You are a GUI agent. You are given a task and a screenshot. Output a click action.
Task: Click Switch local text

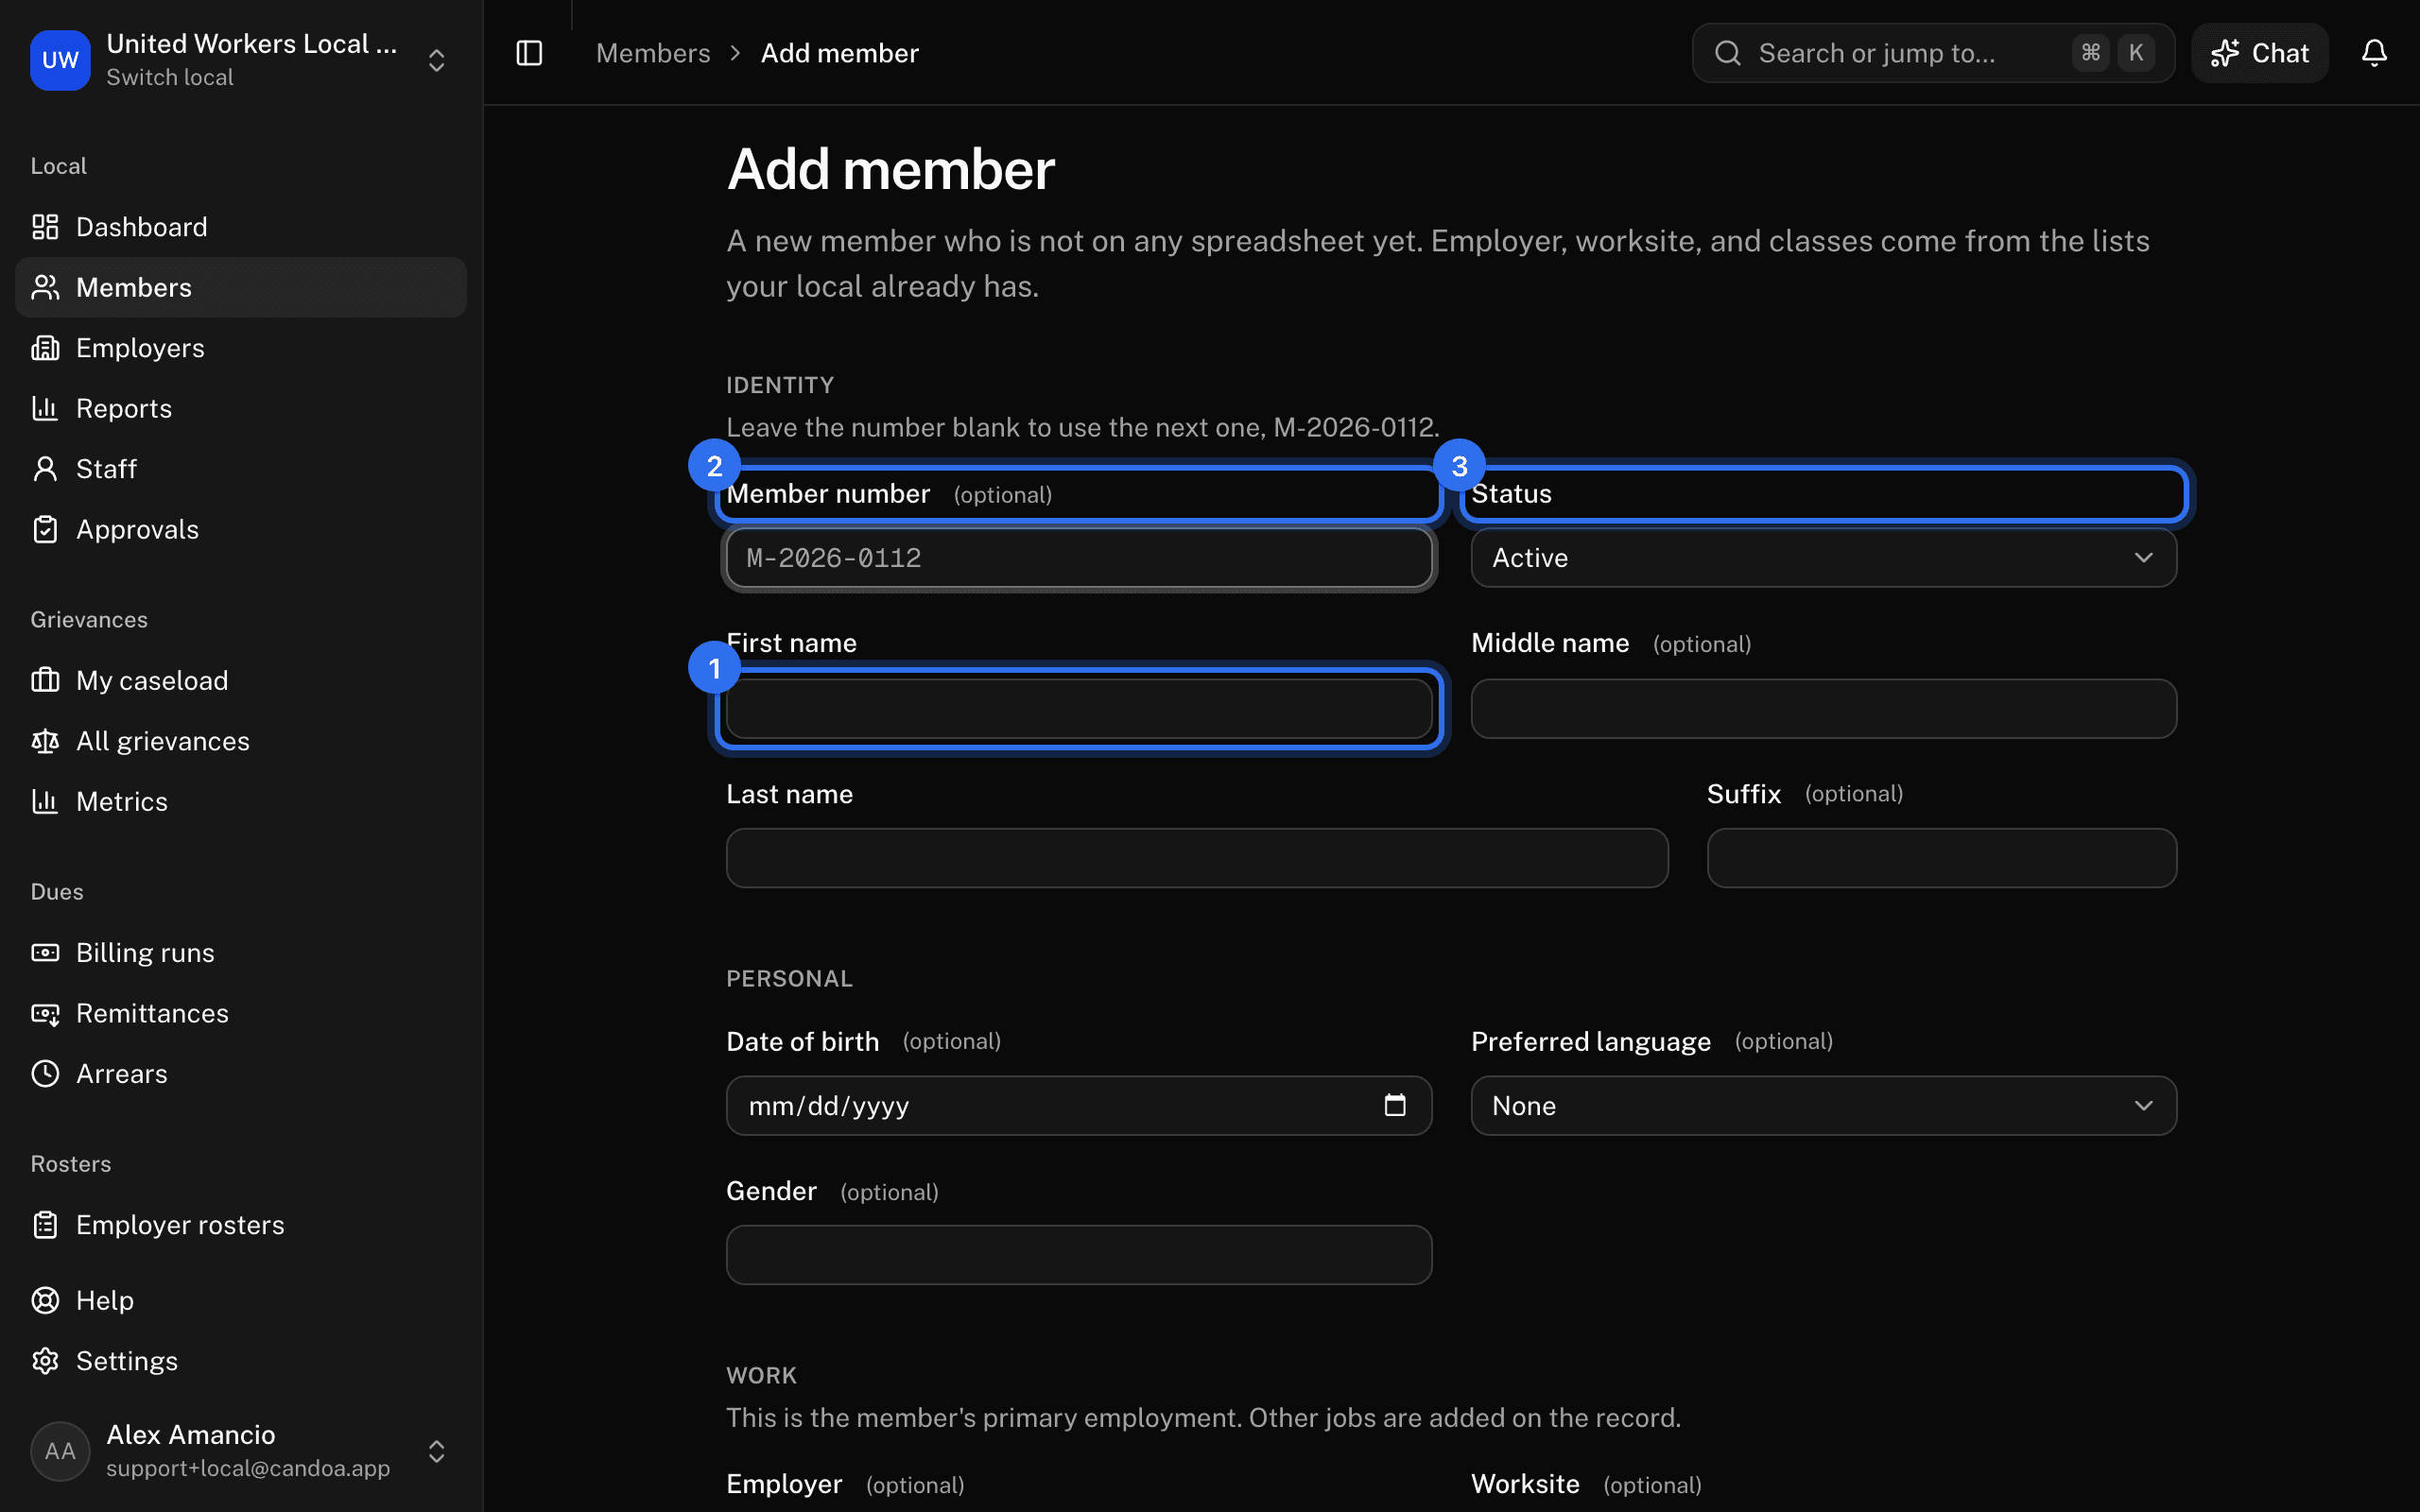(x=170, y=77)
